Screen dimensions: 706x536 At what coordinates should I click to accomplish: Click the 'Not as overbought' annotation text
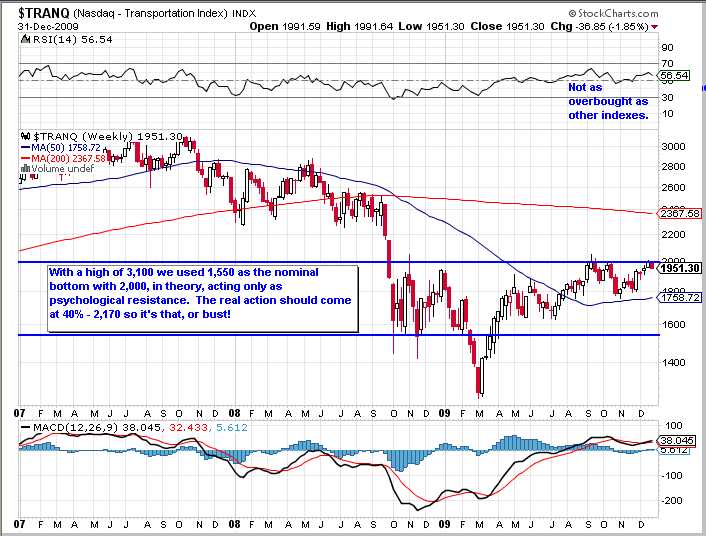[607, 101]
